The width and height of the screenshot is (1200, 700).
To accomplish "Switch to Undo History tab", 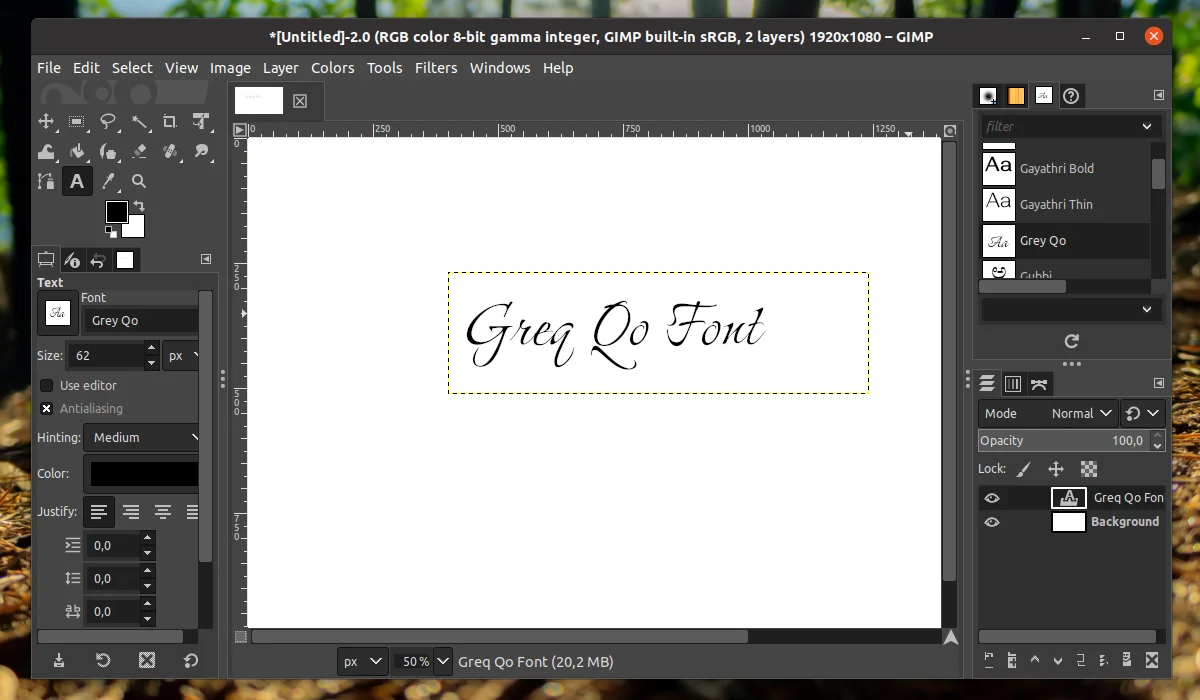I will (x=98, y=260).
